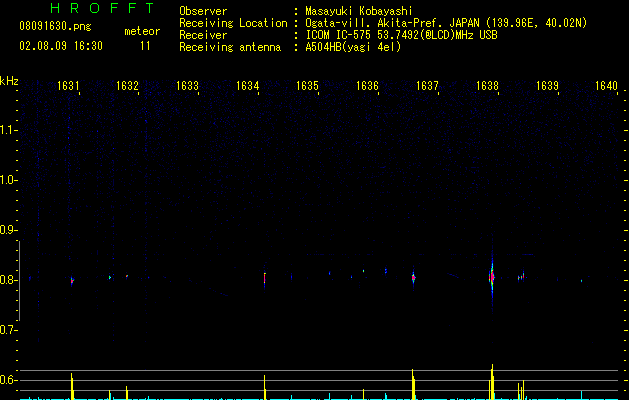Click the meteor echo just before 1637
629x400 pixels.
coord(413,277)
